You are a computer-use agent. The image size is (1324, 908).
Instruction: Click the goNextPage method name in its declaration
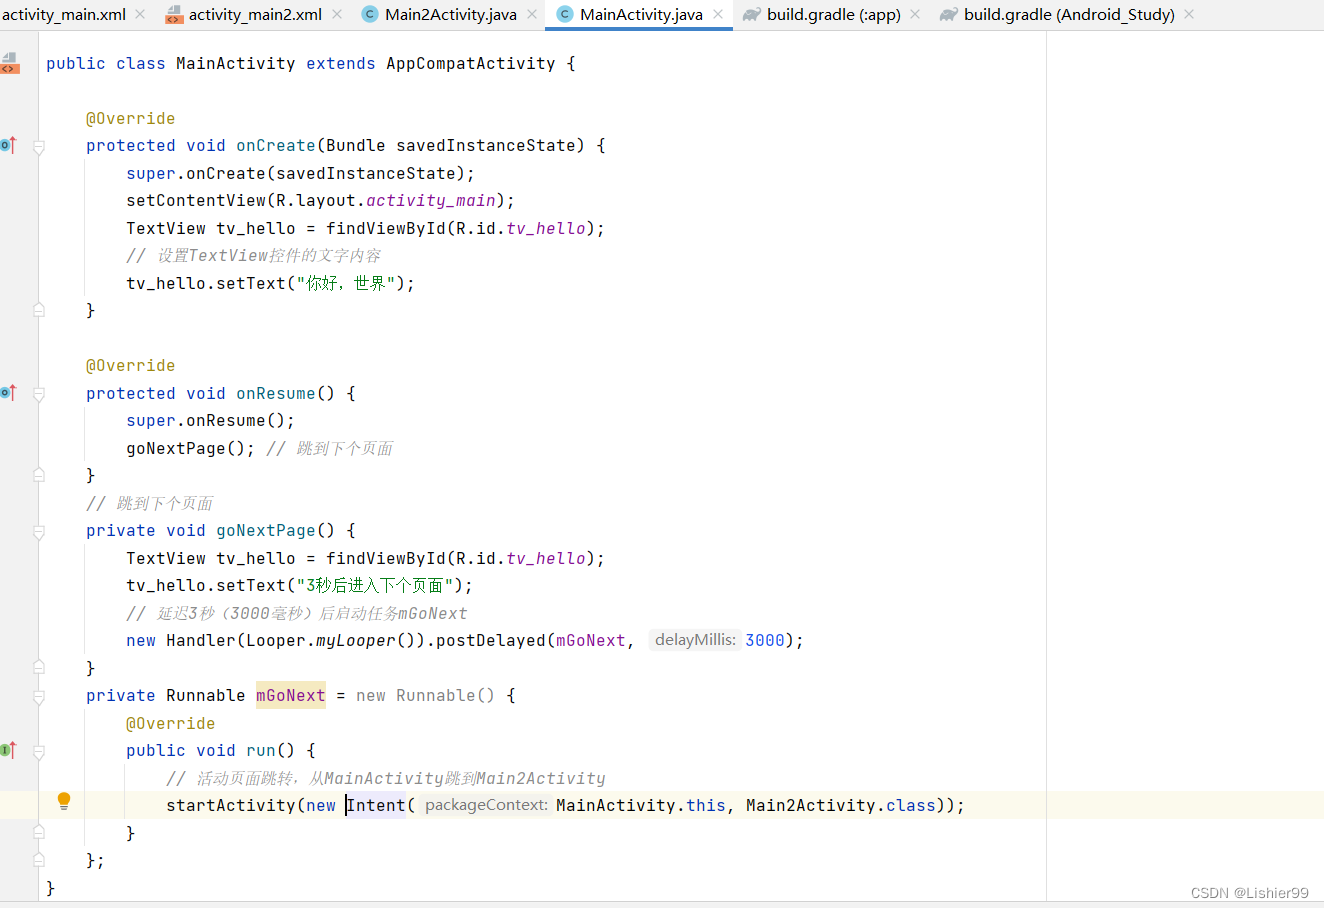(266, 530)
